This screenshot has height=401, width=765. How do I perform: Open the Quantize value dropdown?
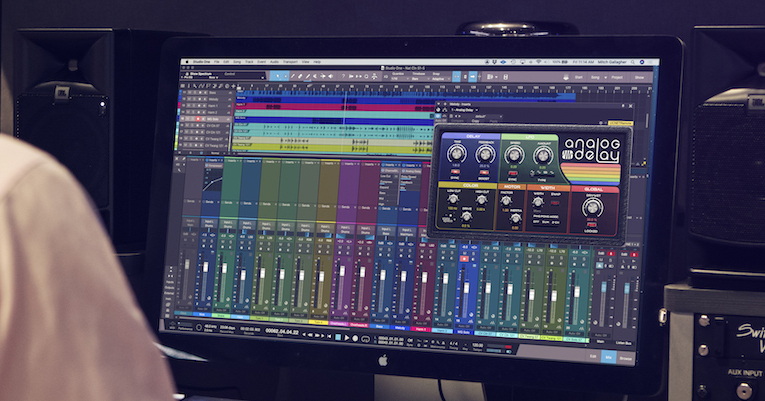[400, 79]
